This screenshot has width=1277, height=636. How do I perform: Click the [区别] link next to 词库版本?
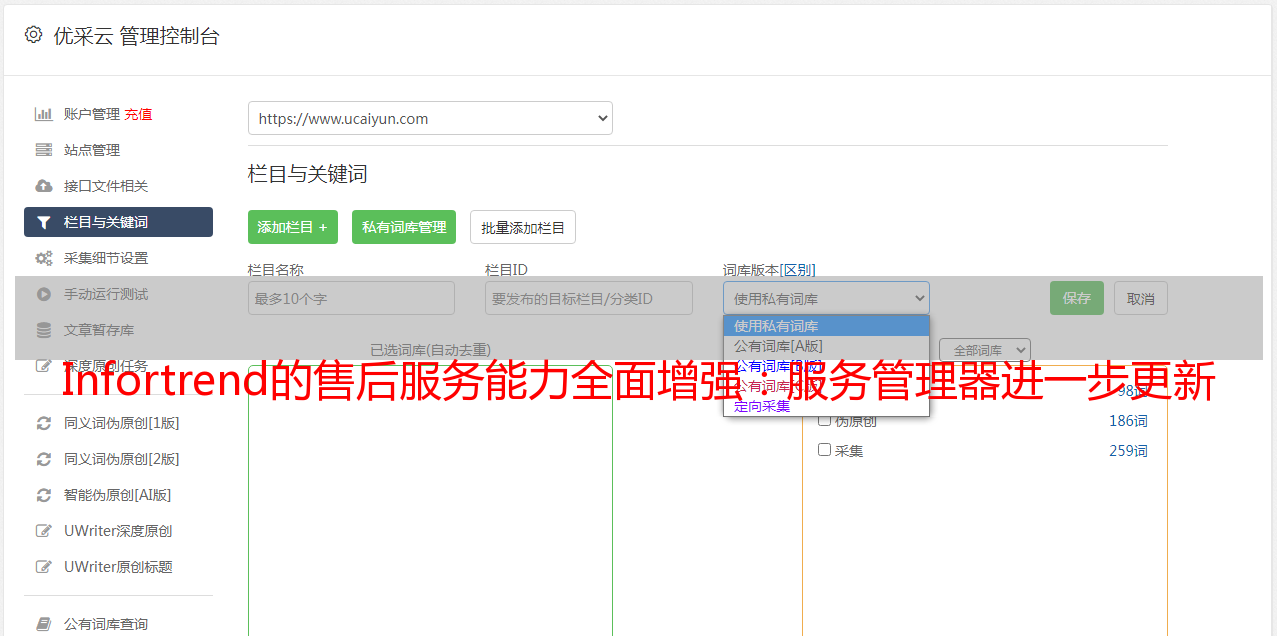point(798,270)
